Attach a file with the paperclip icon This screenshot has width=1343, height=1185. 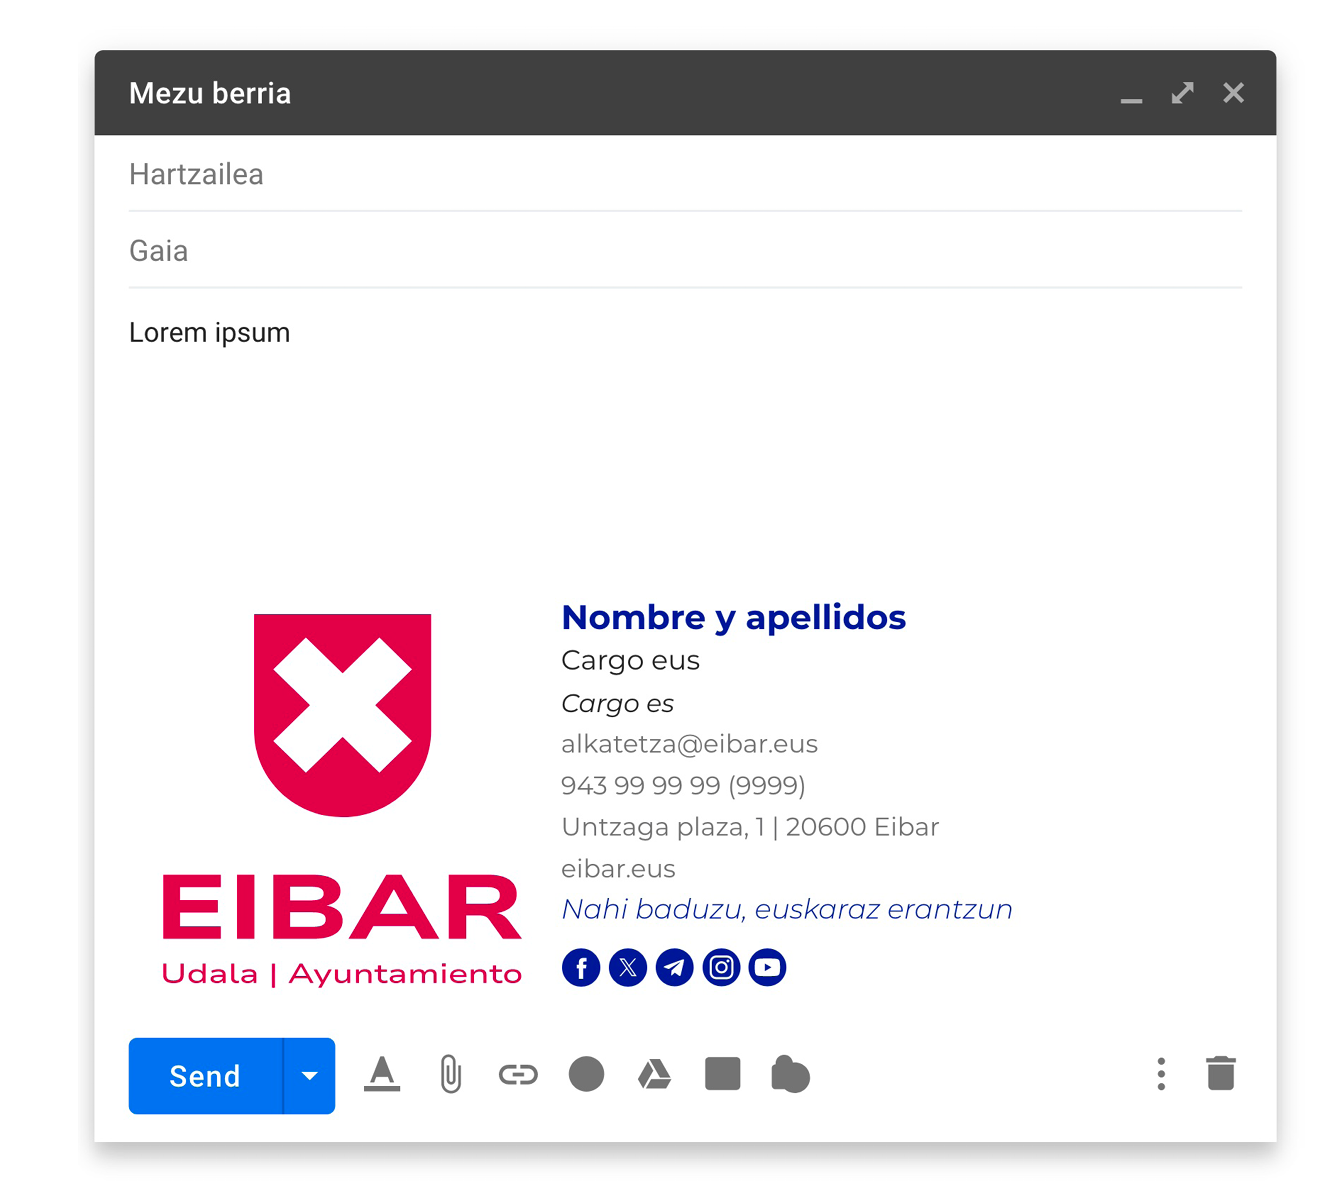(451, 1075)
